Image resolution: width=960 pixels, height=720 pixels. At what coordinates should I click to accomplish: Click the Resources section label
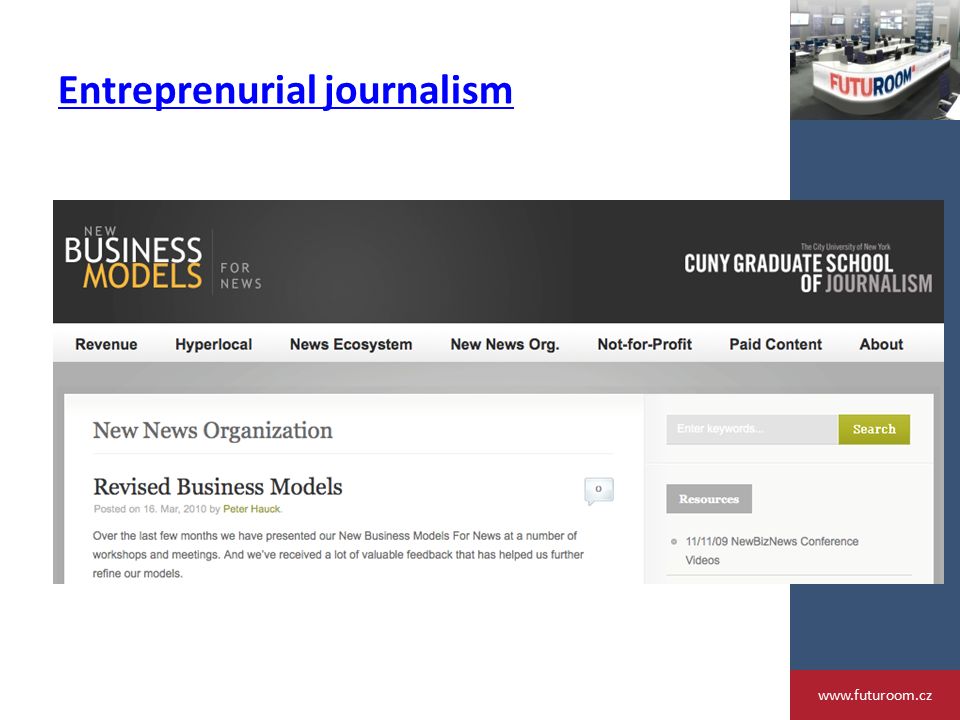[709, 499]
